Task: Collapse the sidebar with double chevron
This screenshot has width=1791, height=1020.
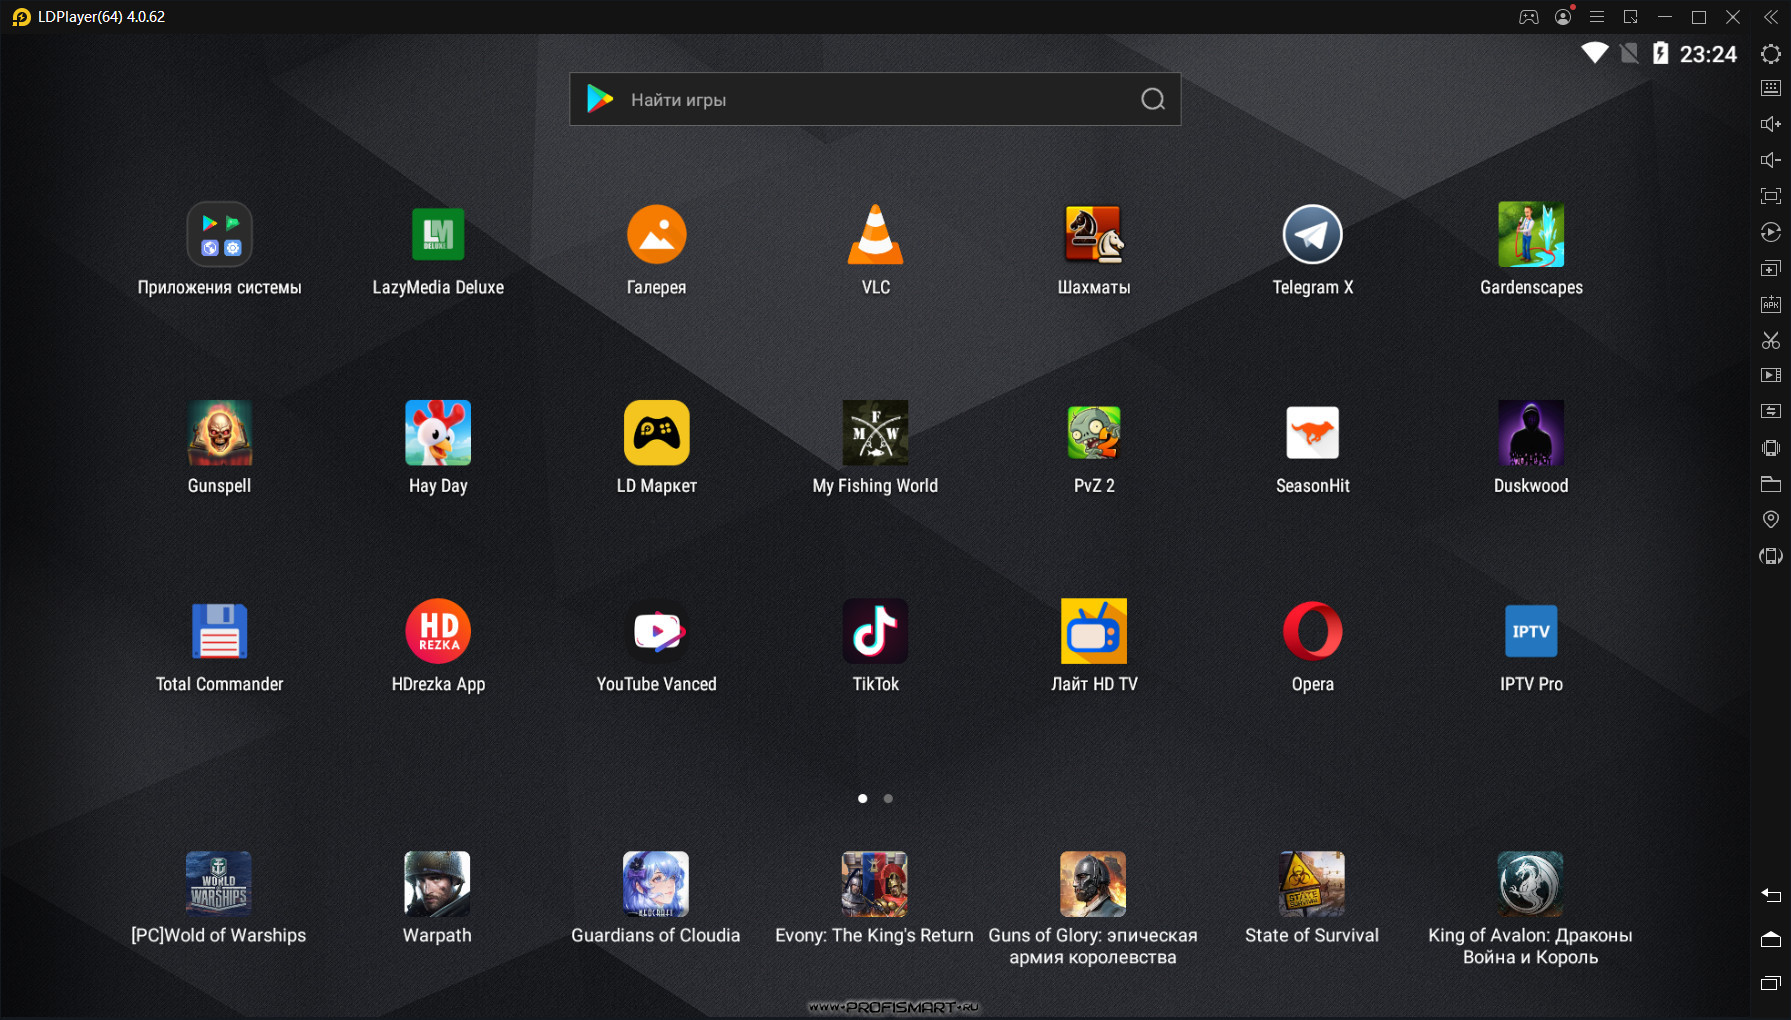Action: 1770,17
